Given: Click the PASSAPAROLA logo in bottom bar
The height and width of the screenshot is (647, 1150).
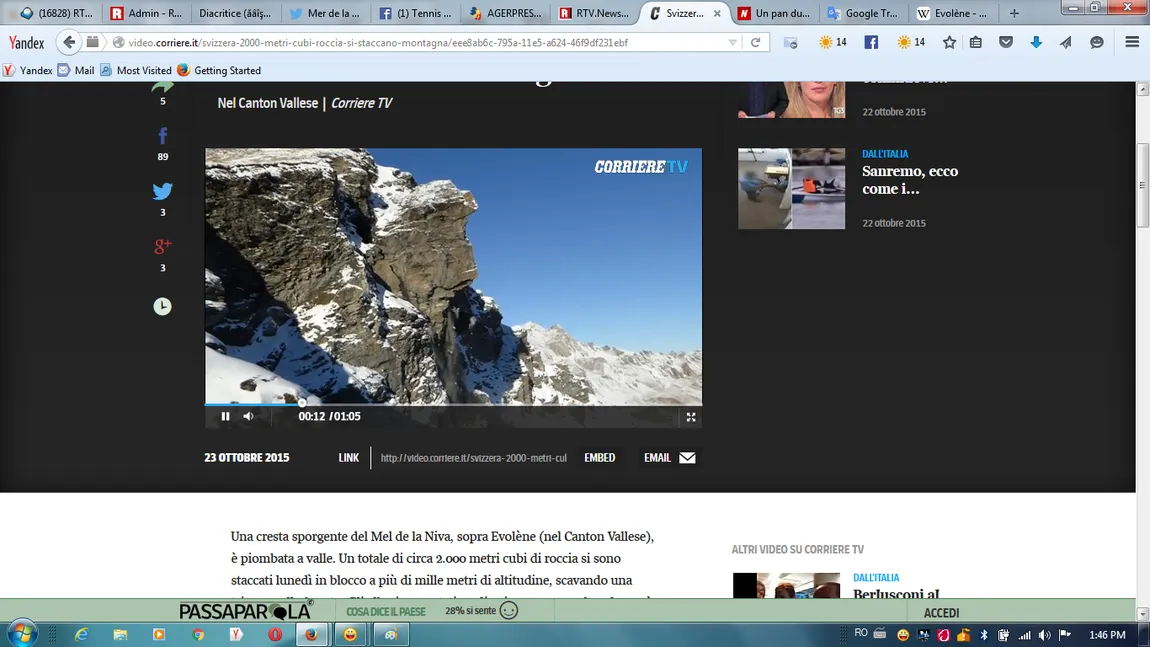Looking at the screenshot, I should coord(246,611).
